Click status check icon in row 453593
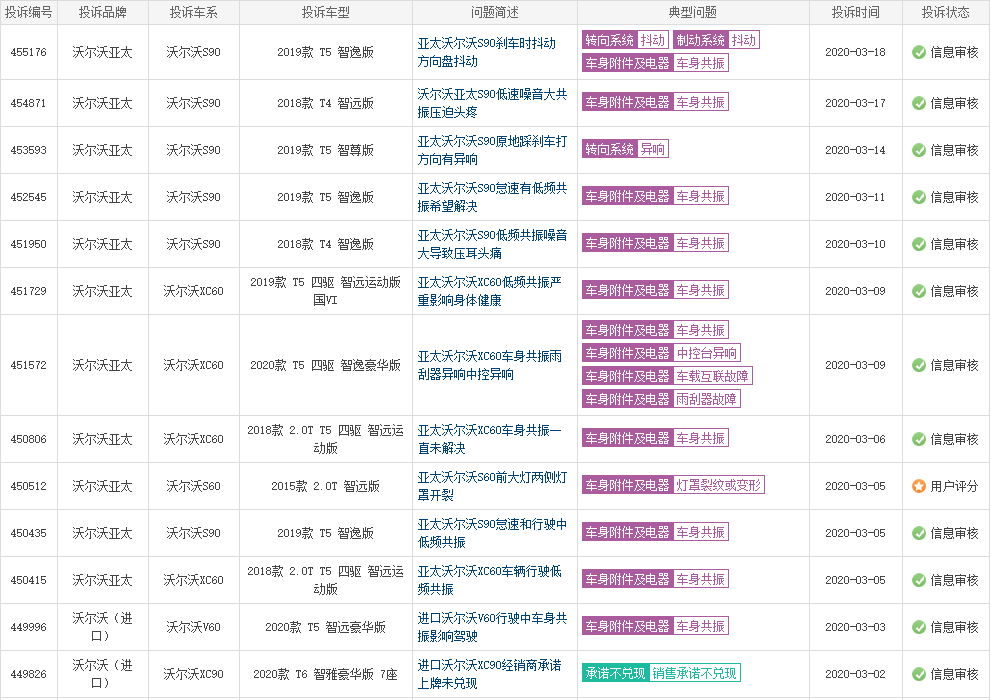Screen dimensions: 991x700 point(919,150)
